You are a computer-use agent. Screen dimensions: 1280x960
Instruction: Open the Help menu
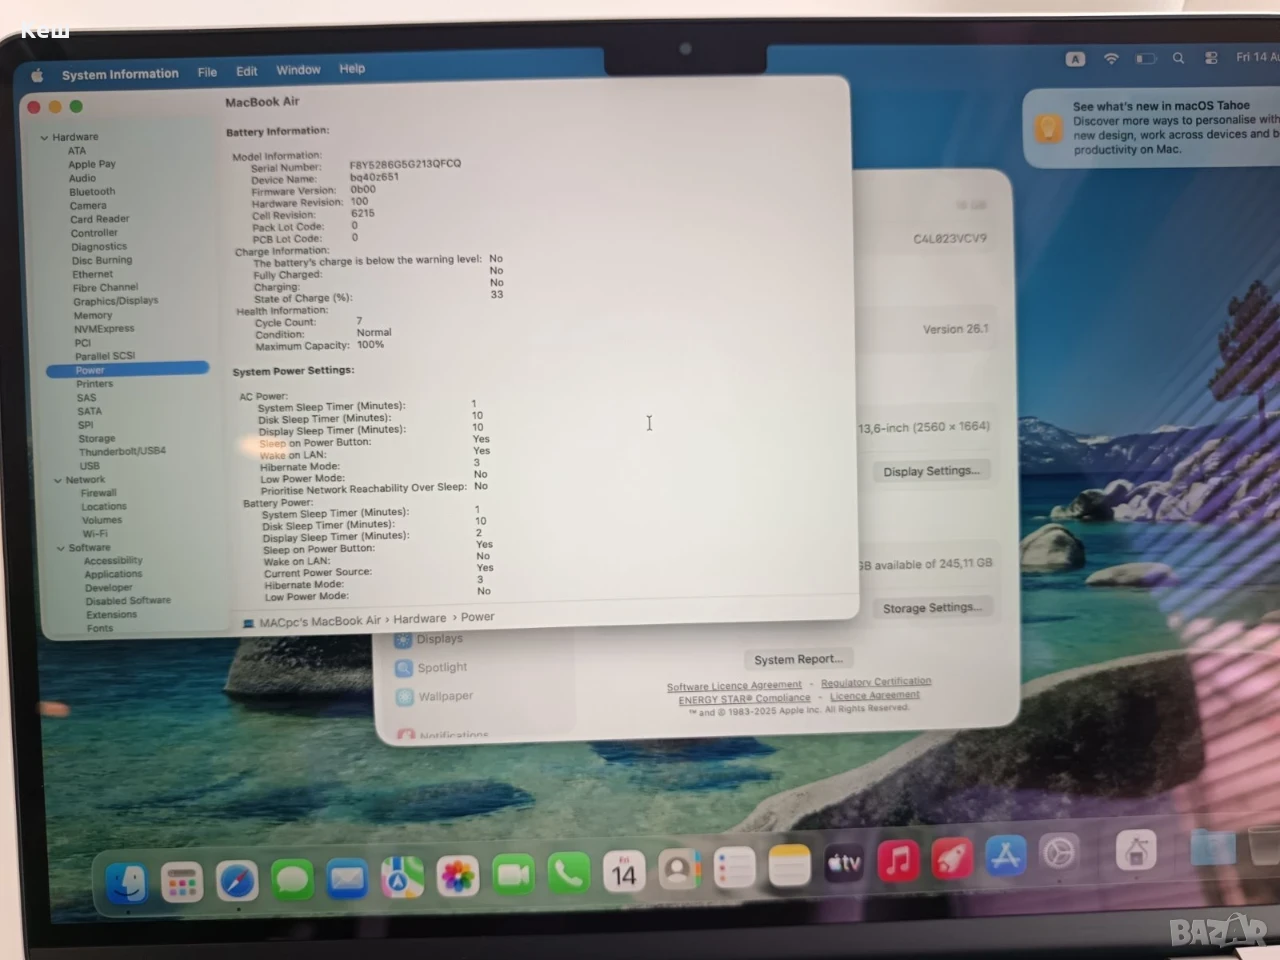pyautogui.click(x=352, y=69)
